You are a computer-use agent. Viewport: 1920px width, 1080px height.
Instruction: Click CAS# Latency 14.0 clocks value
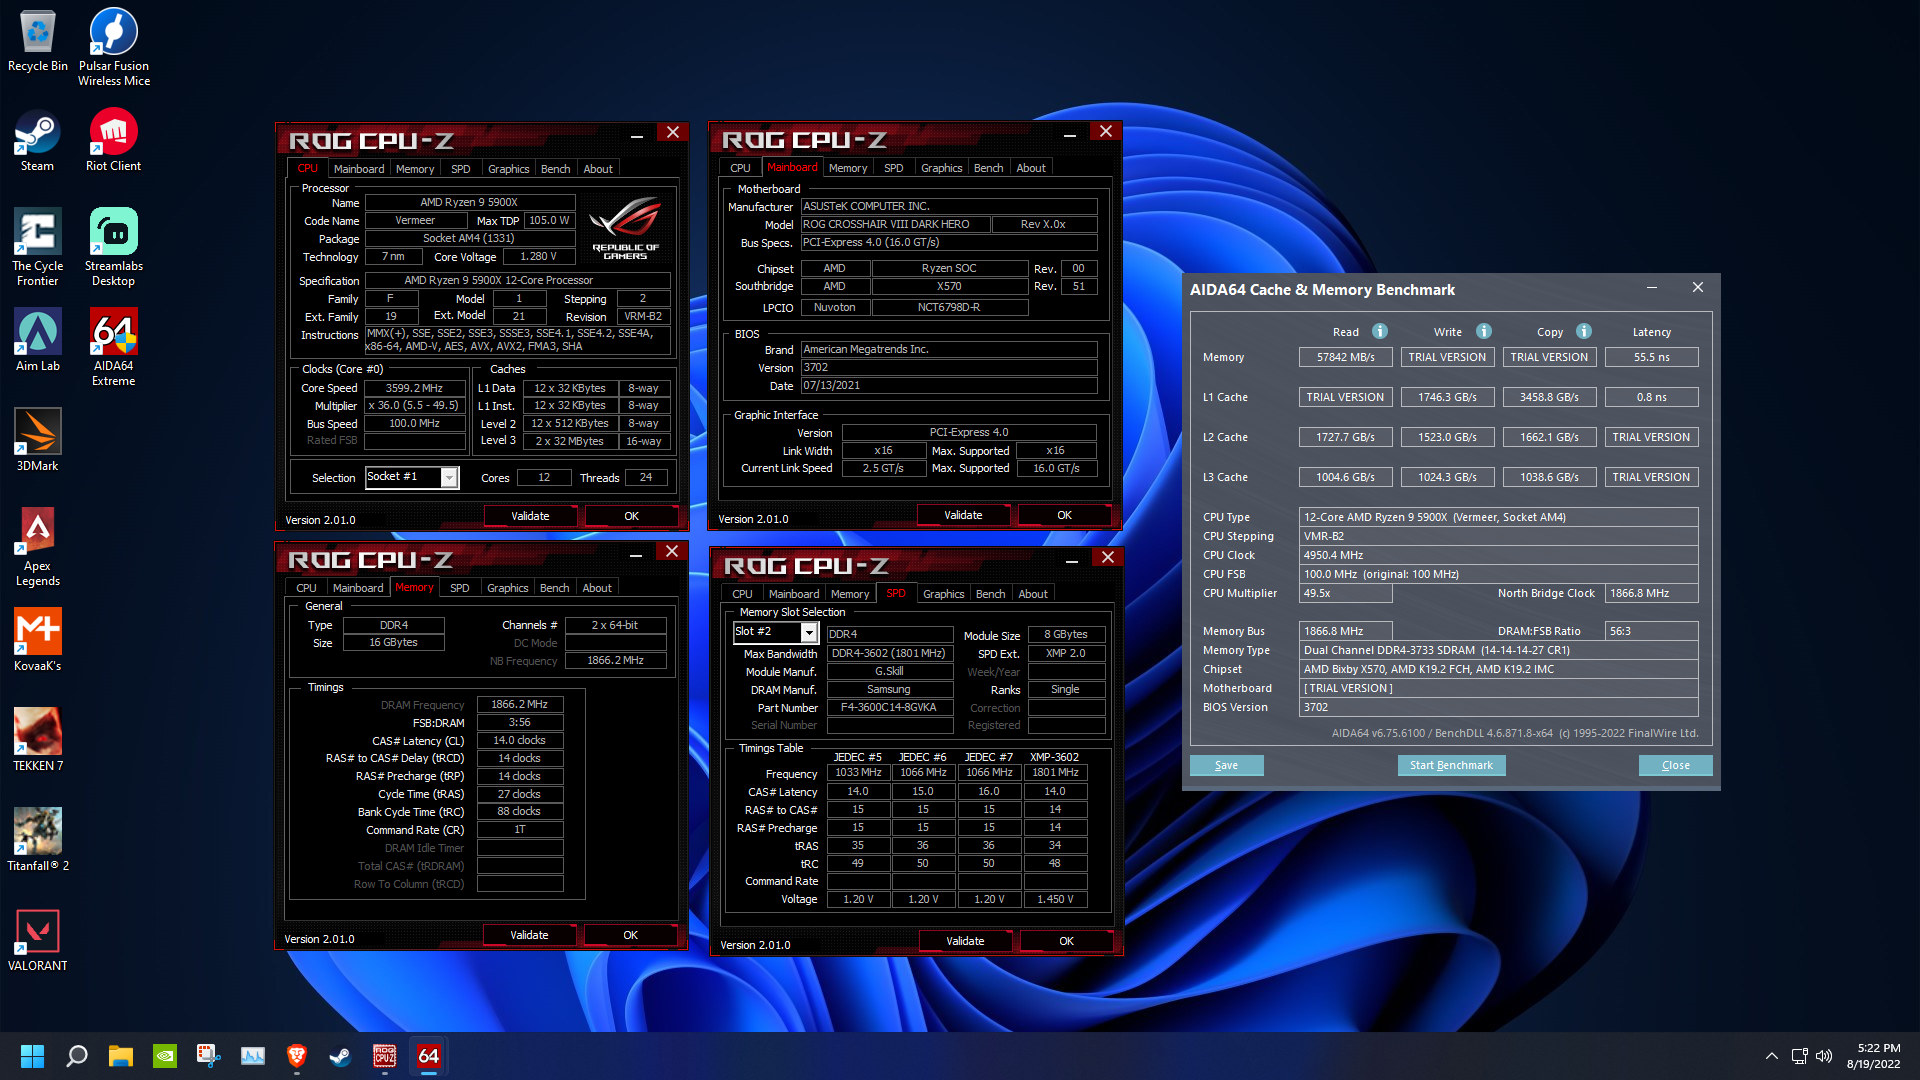520,740
